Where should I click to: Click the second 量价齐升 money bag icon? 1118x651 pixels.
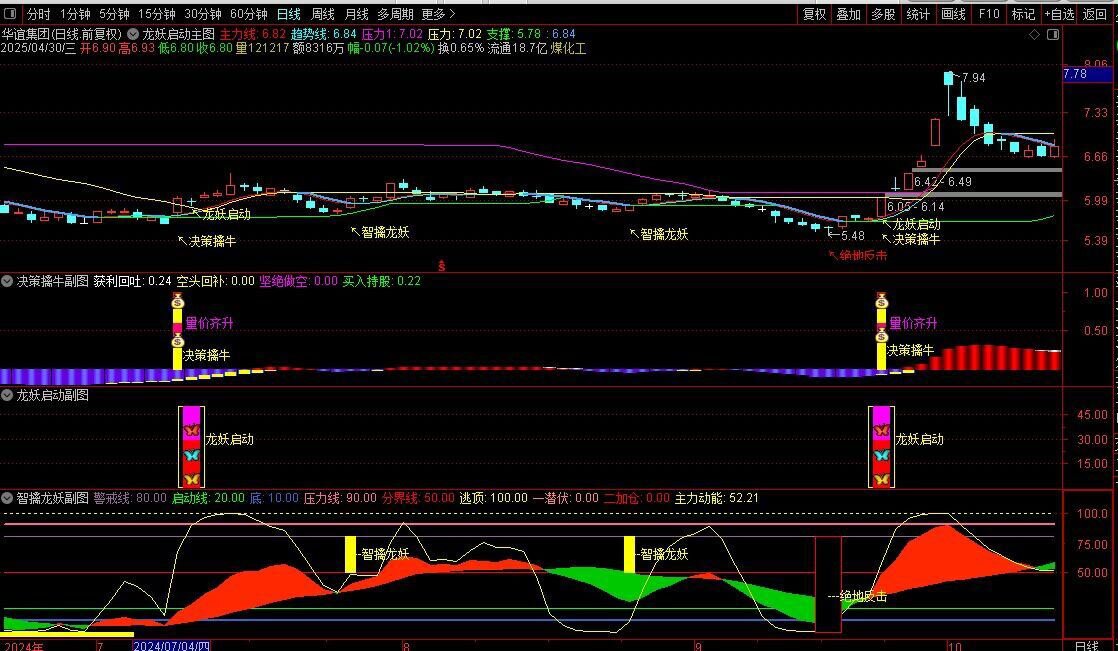pyautogui.click(x=882, y=302)
